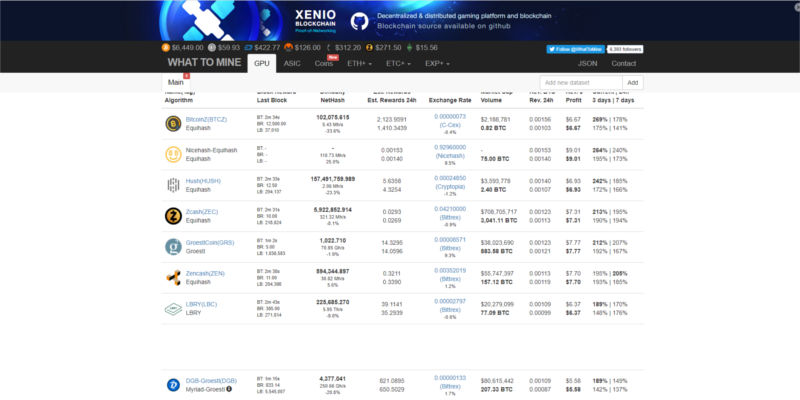Open the DGB-Groestl(DGB) coin link

pos(211,381)
